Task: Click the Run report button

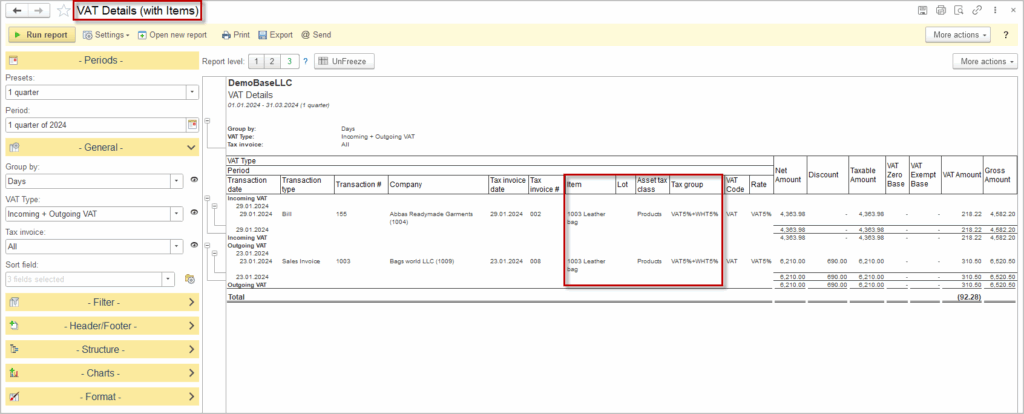Action: [41, 34]
